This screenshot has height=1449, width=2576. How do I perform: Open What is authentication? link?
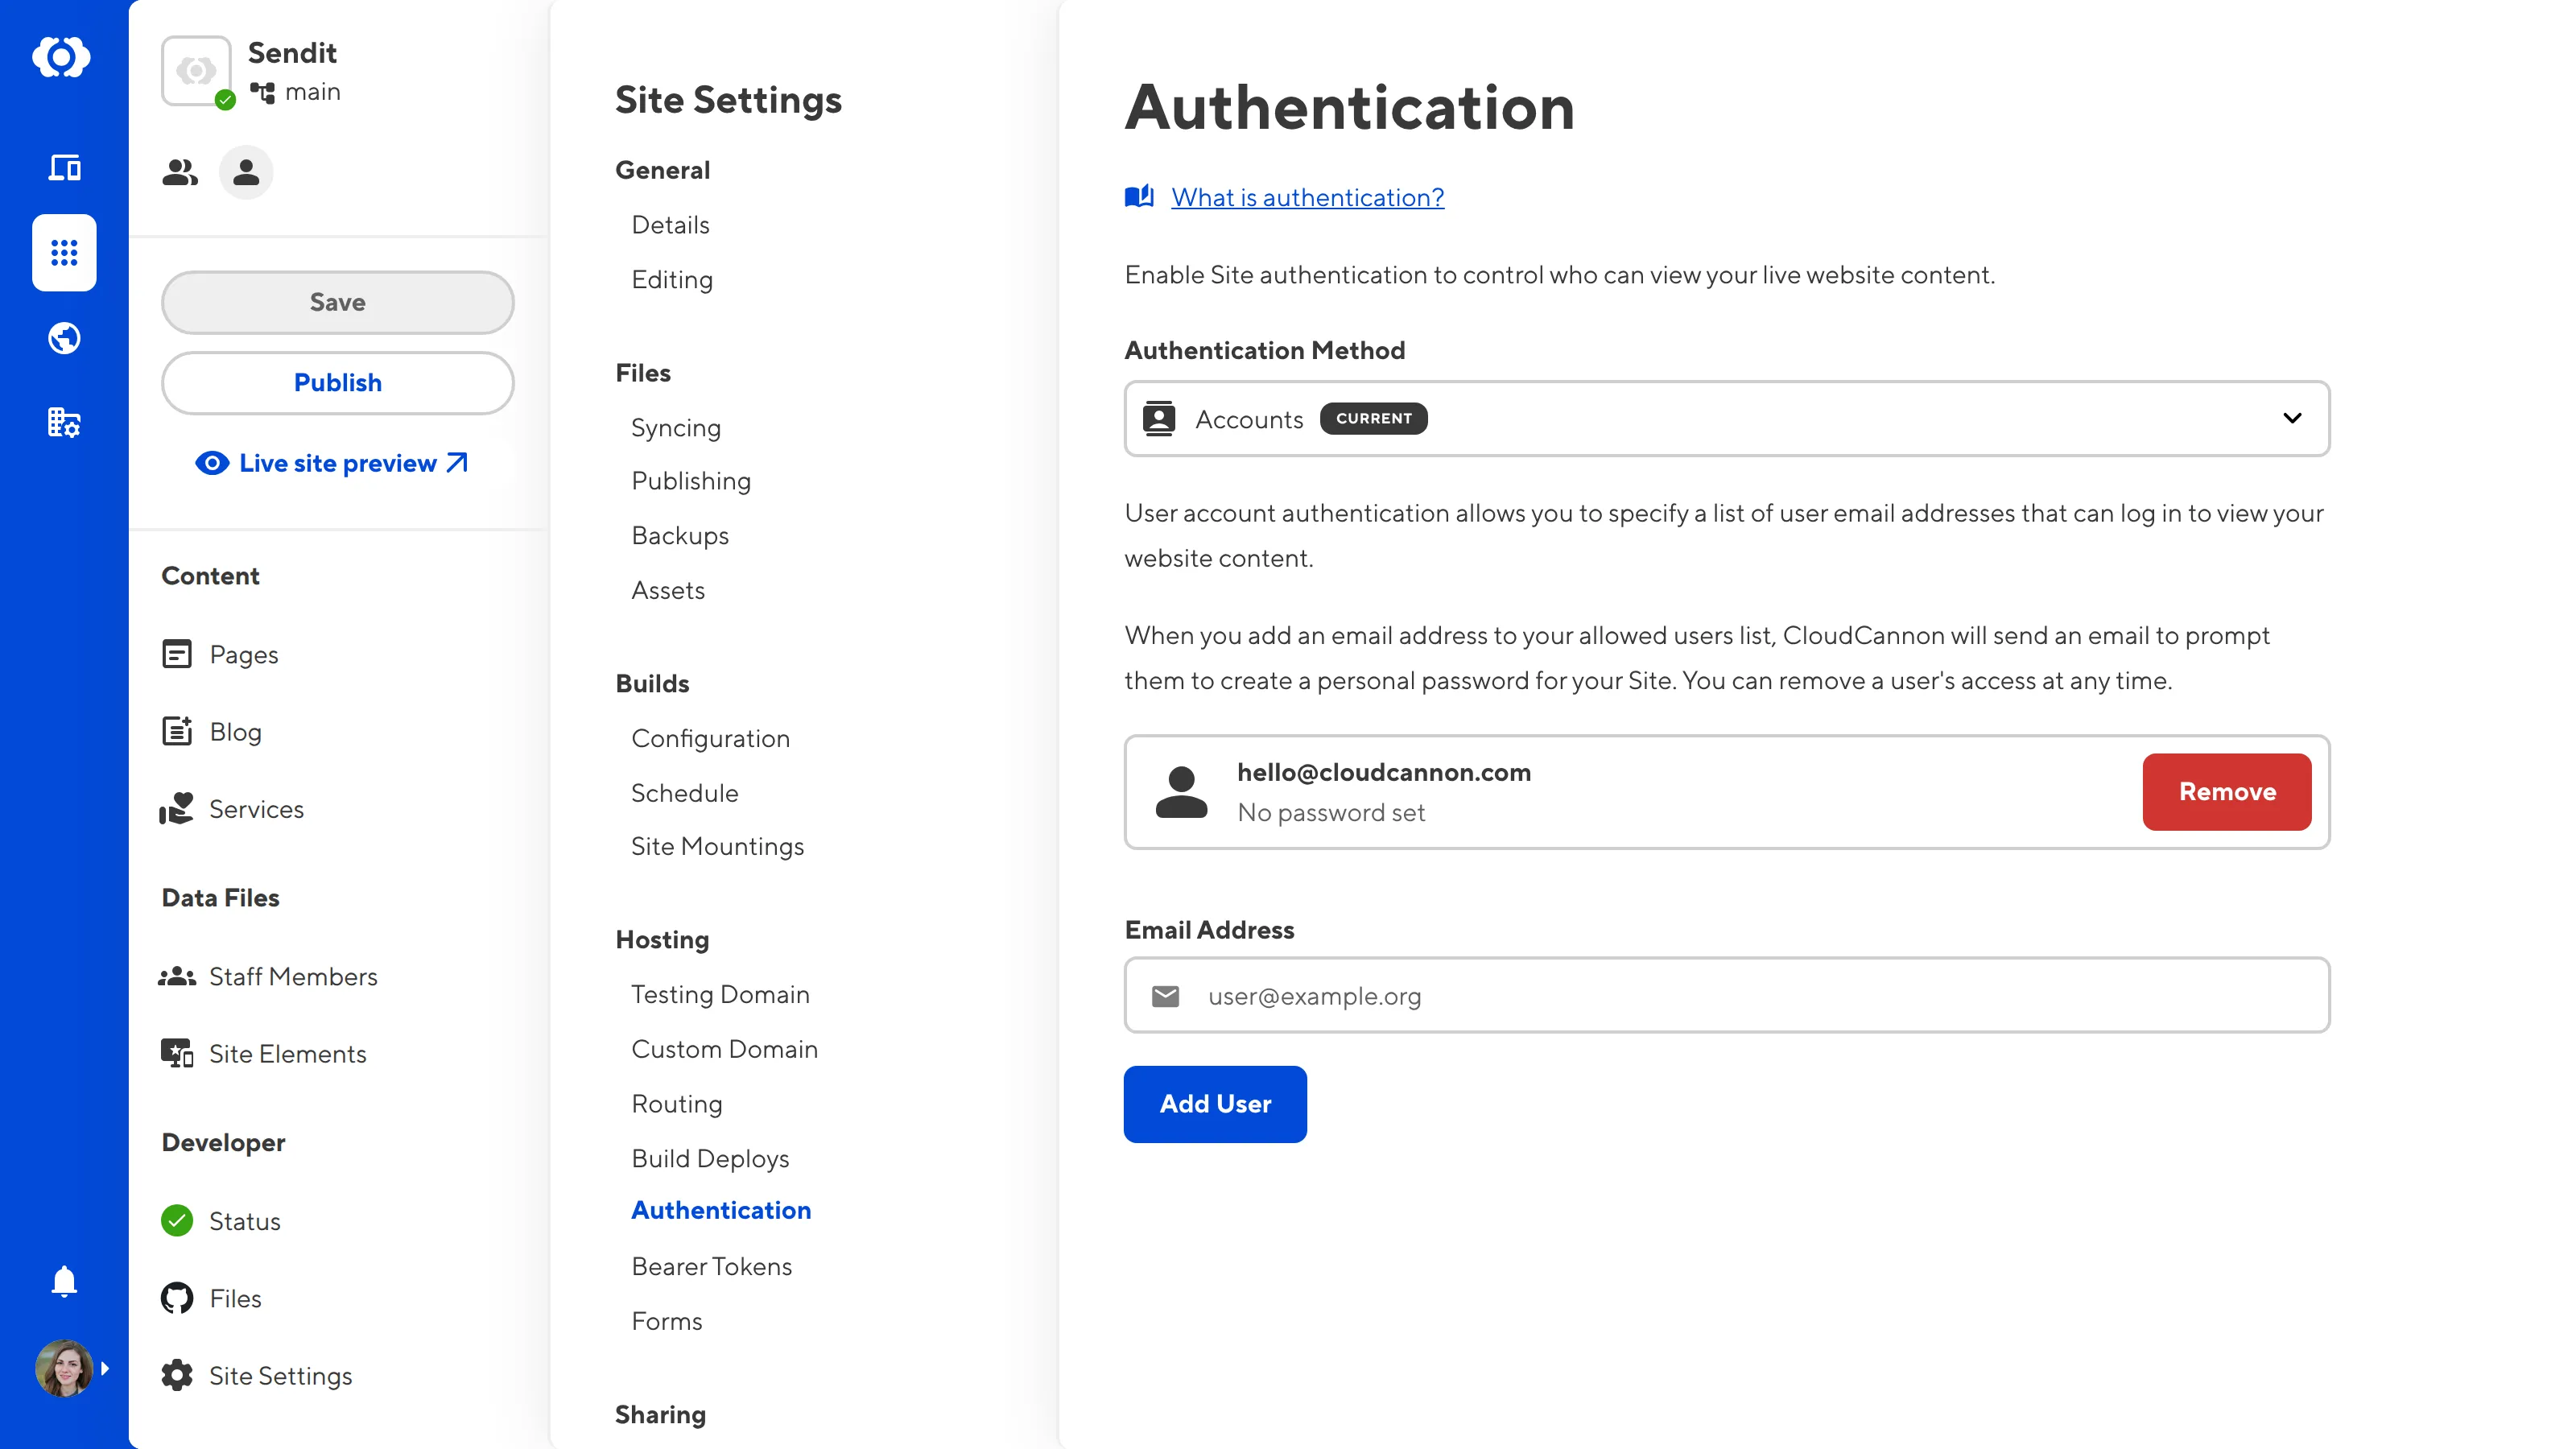click(x=1307, y=197)
